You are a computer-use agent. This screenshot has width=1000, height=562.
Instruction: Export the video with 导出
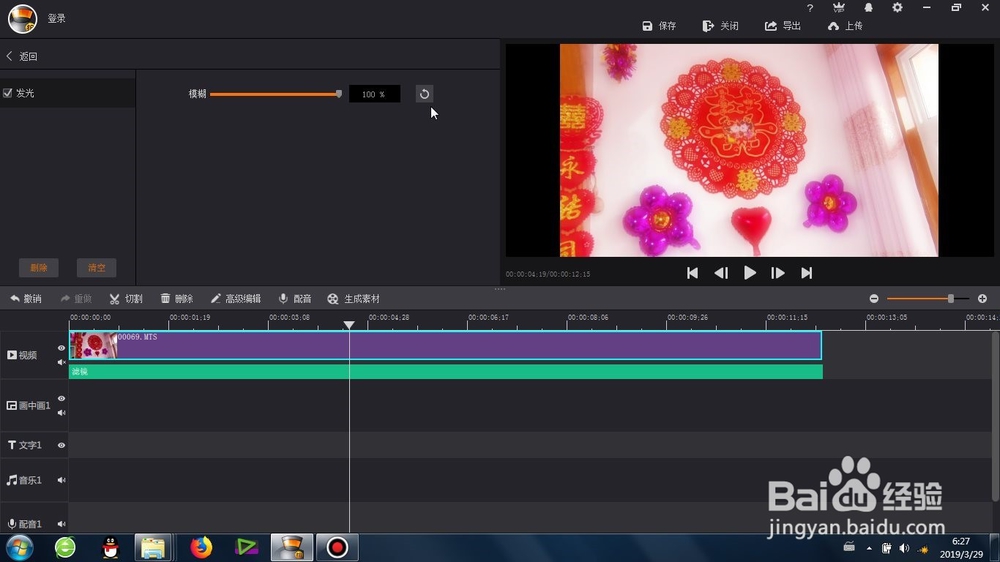(x=783, y=26)
